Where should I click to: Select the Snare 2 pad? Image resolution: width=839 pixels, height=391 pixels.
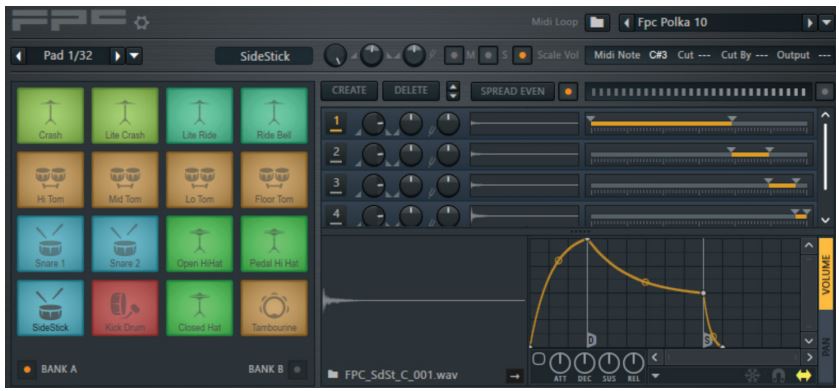[125, 244]
